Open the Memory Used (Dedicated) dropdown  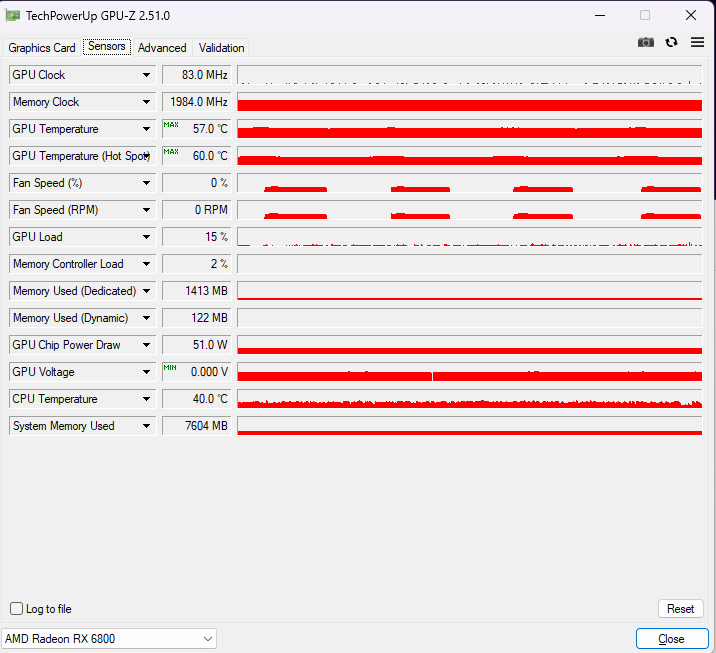click(x=146, y=290)
